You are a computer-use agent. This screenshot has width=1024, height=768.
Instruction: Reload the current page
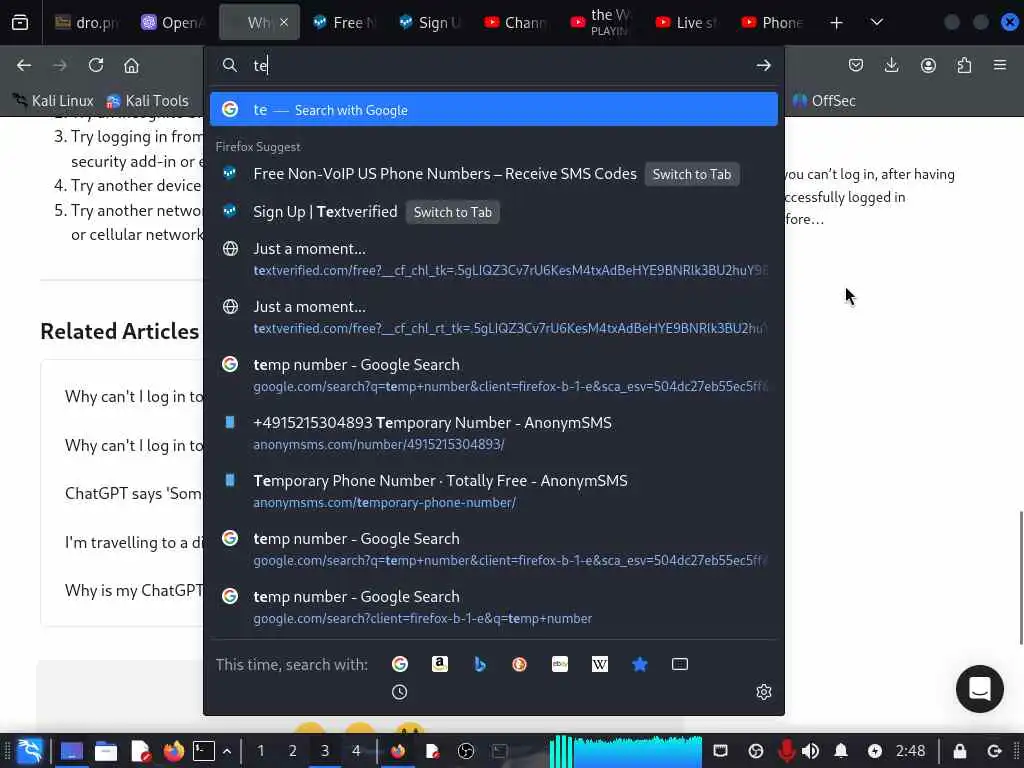96,65
